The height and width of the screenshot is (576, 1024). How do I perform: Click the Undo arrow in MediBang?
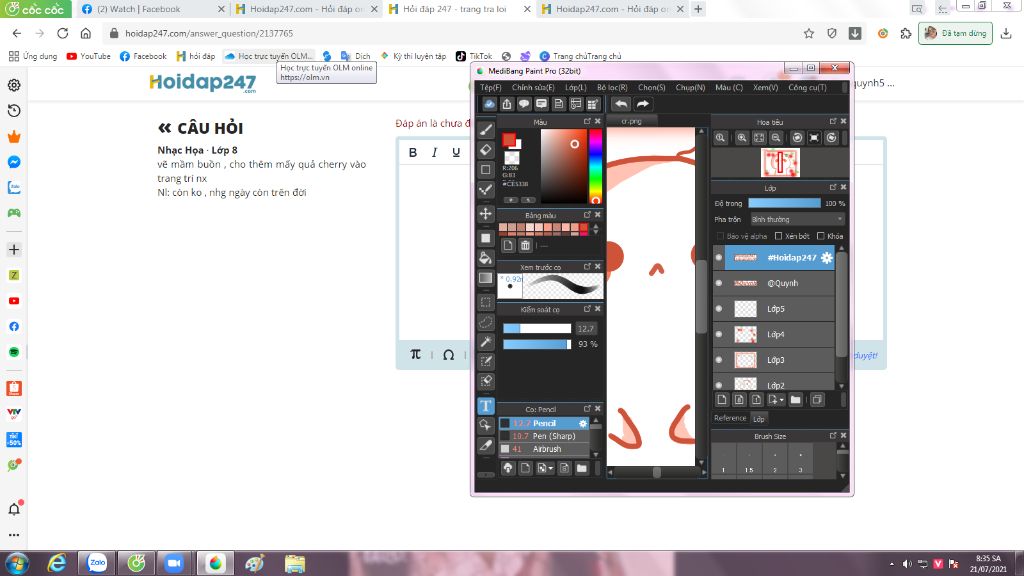621,104
